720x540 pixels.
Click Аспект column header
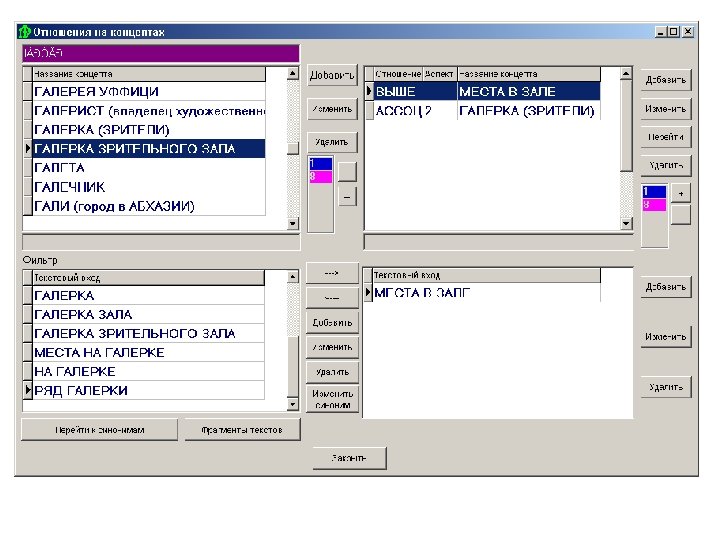[439, 74]
